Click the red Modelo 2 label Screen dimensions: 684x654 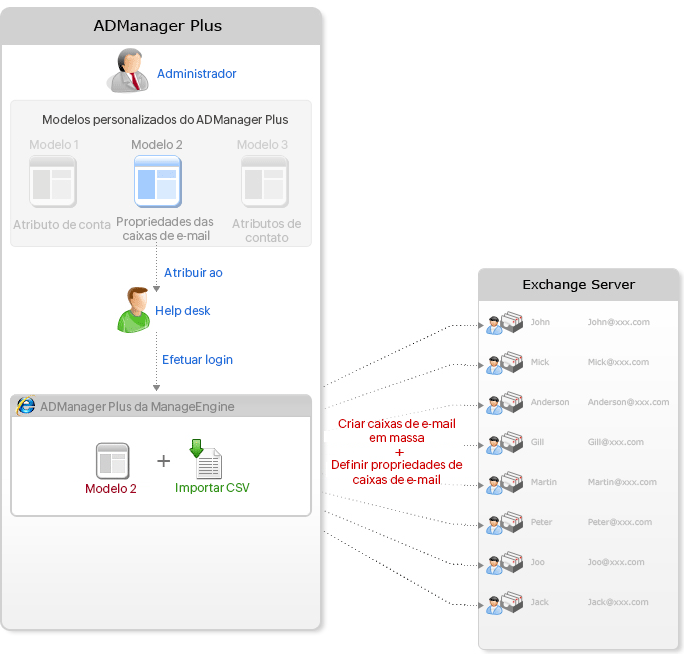click(111, 489)
